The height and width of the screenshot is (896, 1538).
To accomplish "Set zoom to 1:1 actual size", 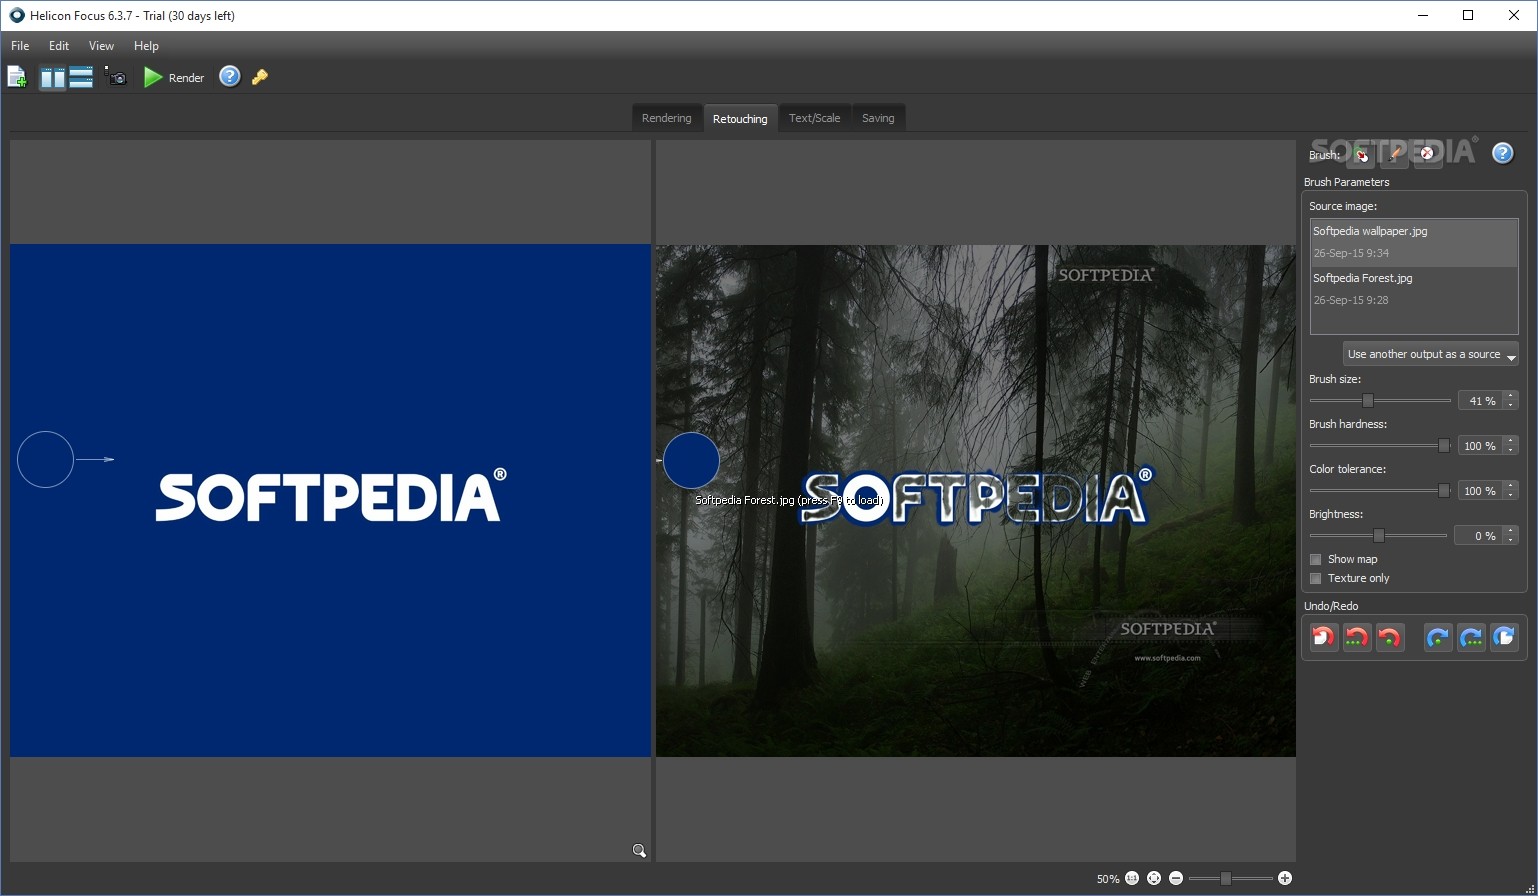I will [x=1132, y=878].
